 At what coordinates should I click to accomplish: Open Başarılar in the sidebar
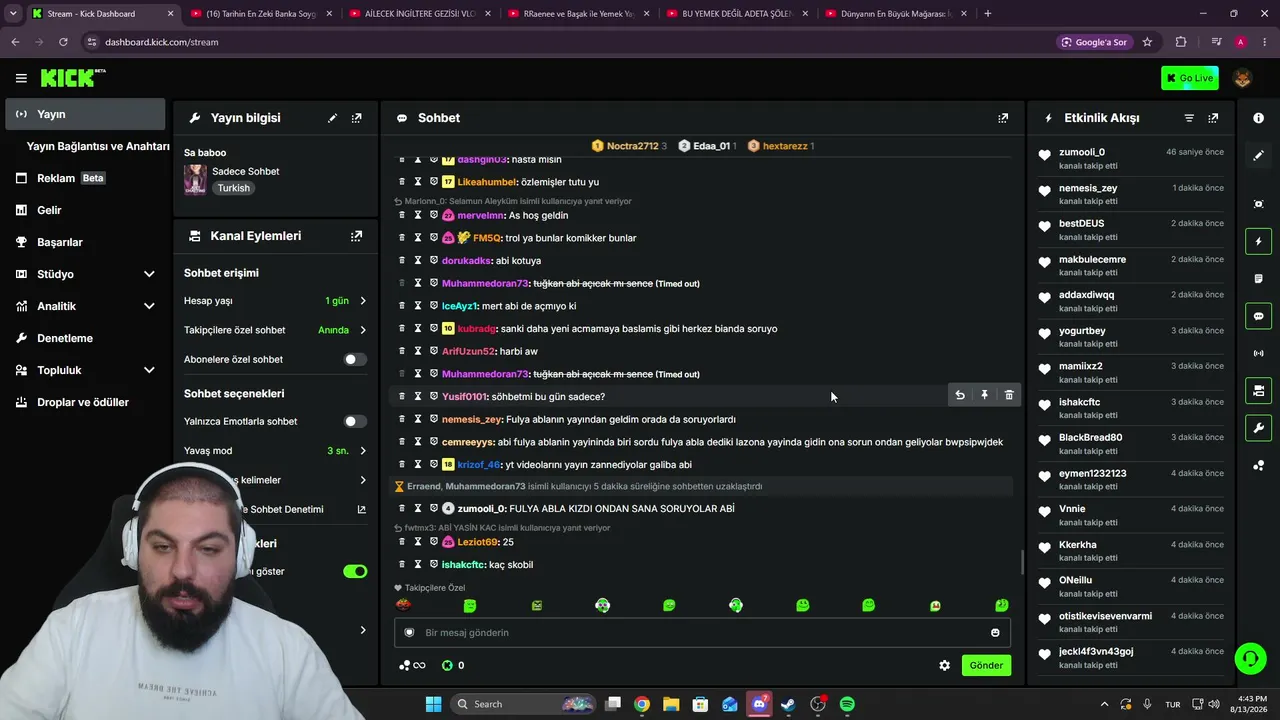[84, 242]
